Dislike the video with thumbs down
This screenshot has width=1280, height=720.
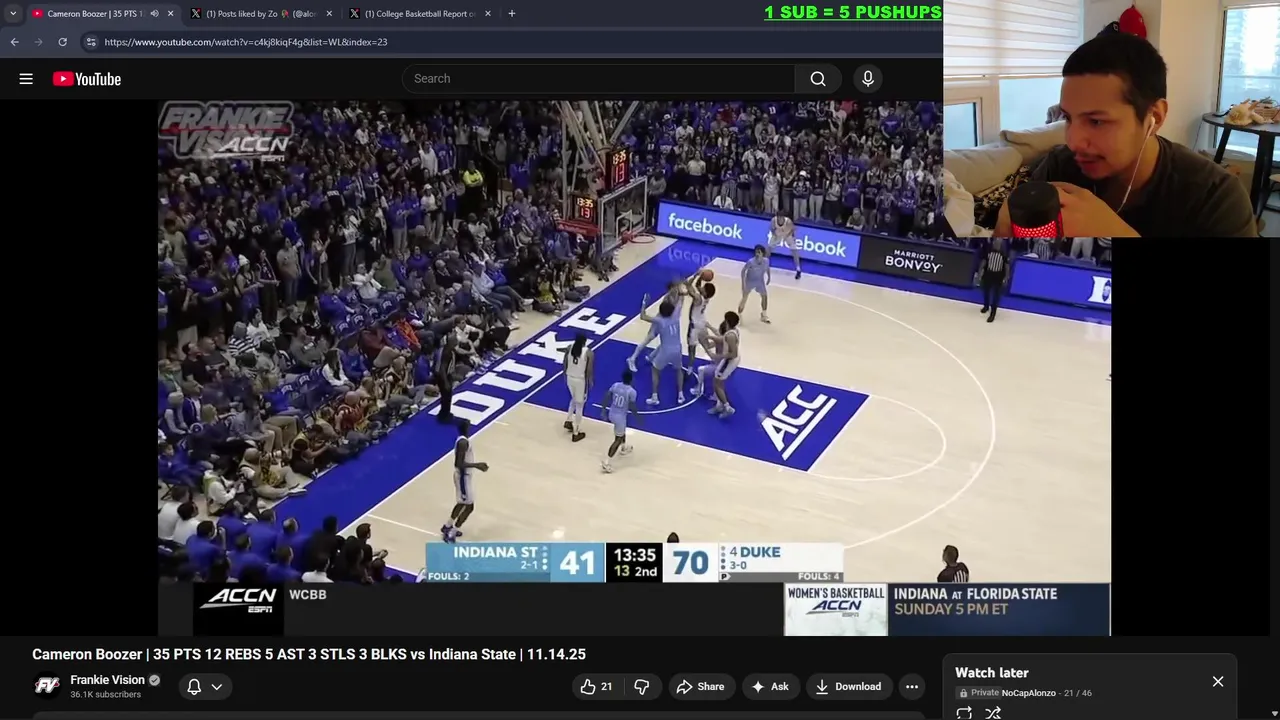point(642,687)
